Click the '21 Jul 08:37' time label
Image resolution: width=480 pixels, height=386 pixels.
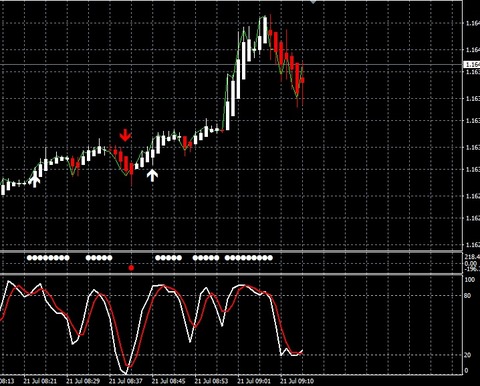pyautogui.click(x=126, y=381)
